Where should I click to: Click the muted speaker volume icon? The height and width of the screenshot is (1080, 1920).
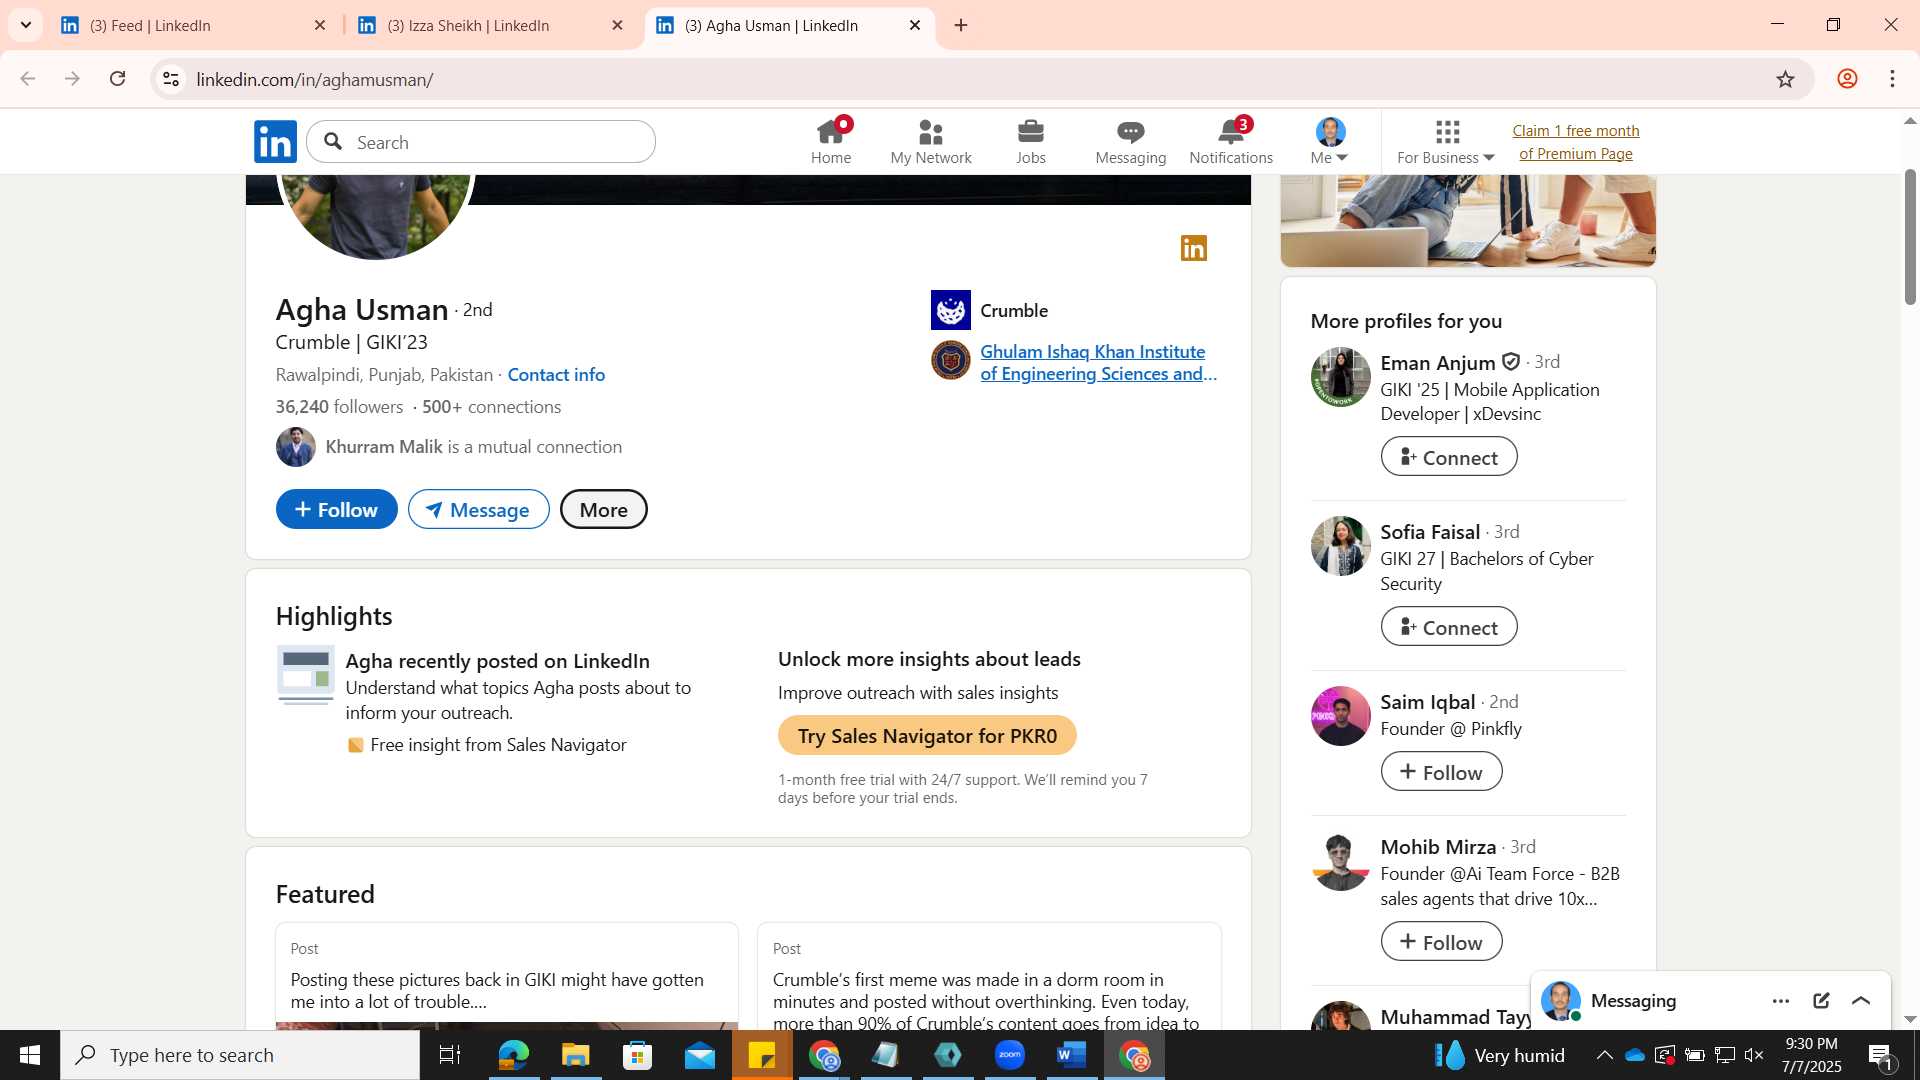pos(1754,1055)
